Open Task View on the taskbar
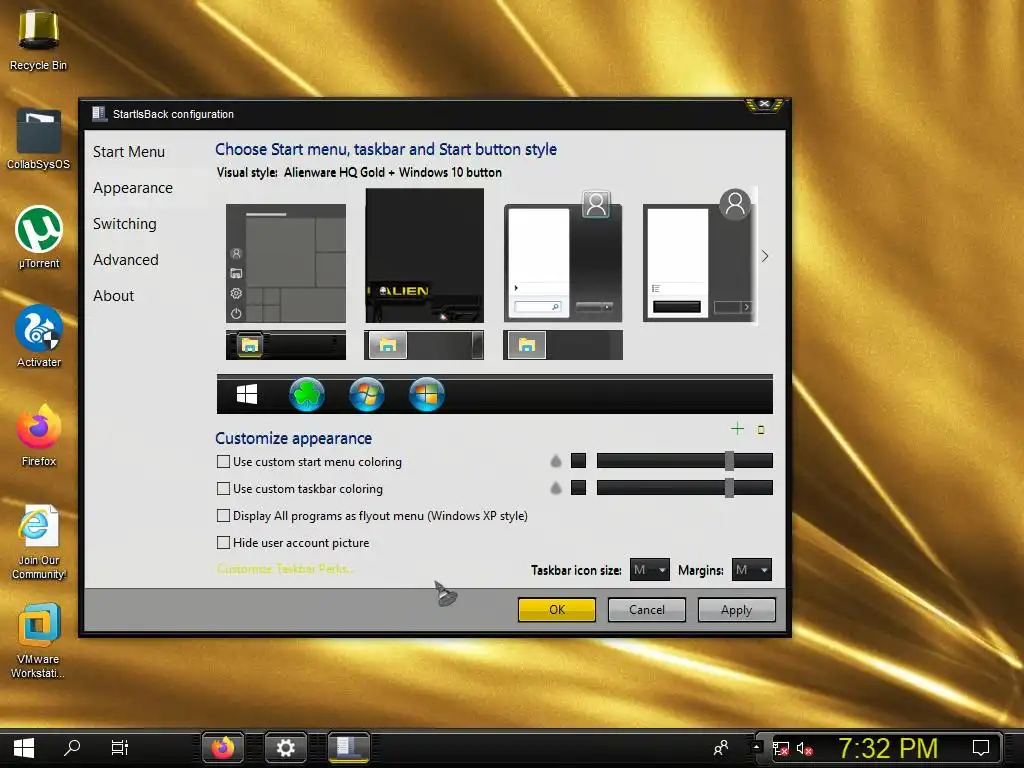Image resolution: width=1024 pixels, height=768 pixels. click(x=120, y=748)
